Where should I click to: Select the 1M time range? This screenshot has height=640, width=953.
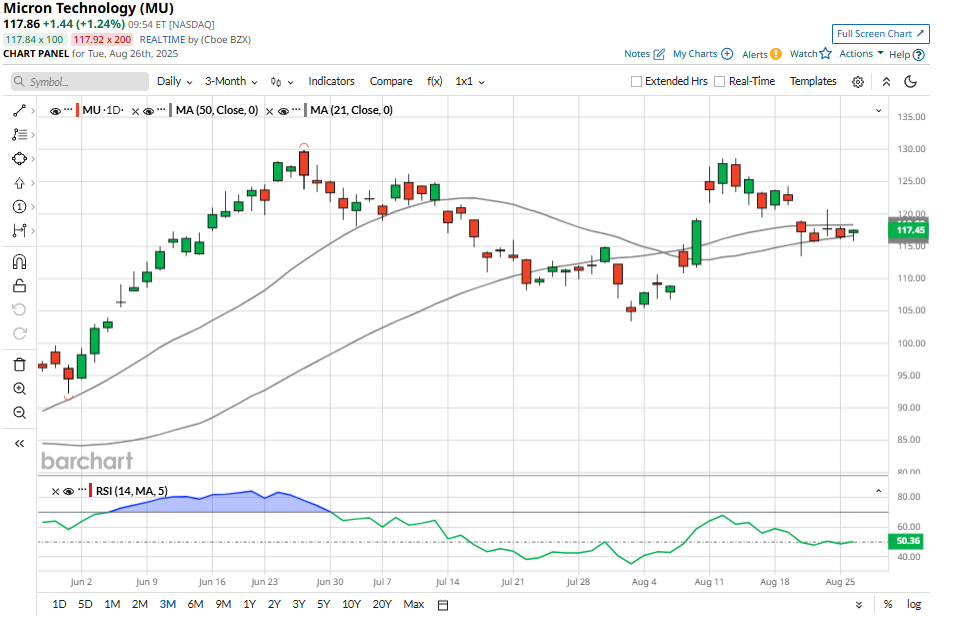tap(112, 604)
